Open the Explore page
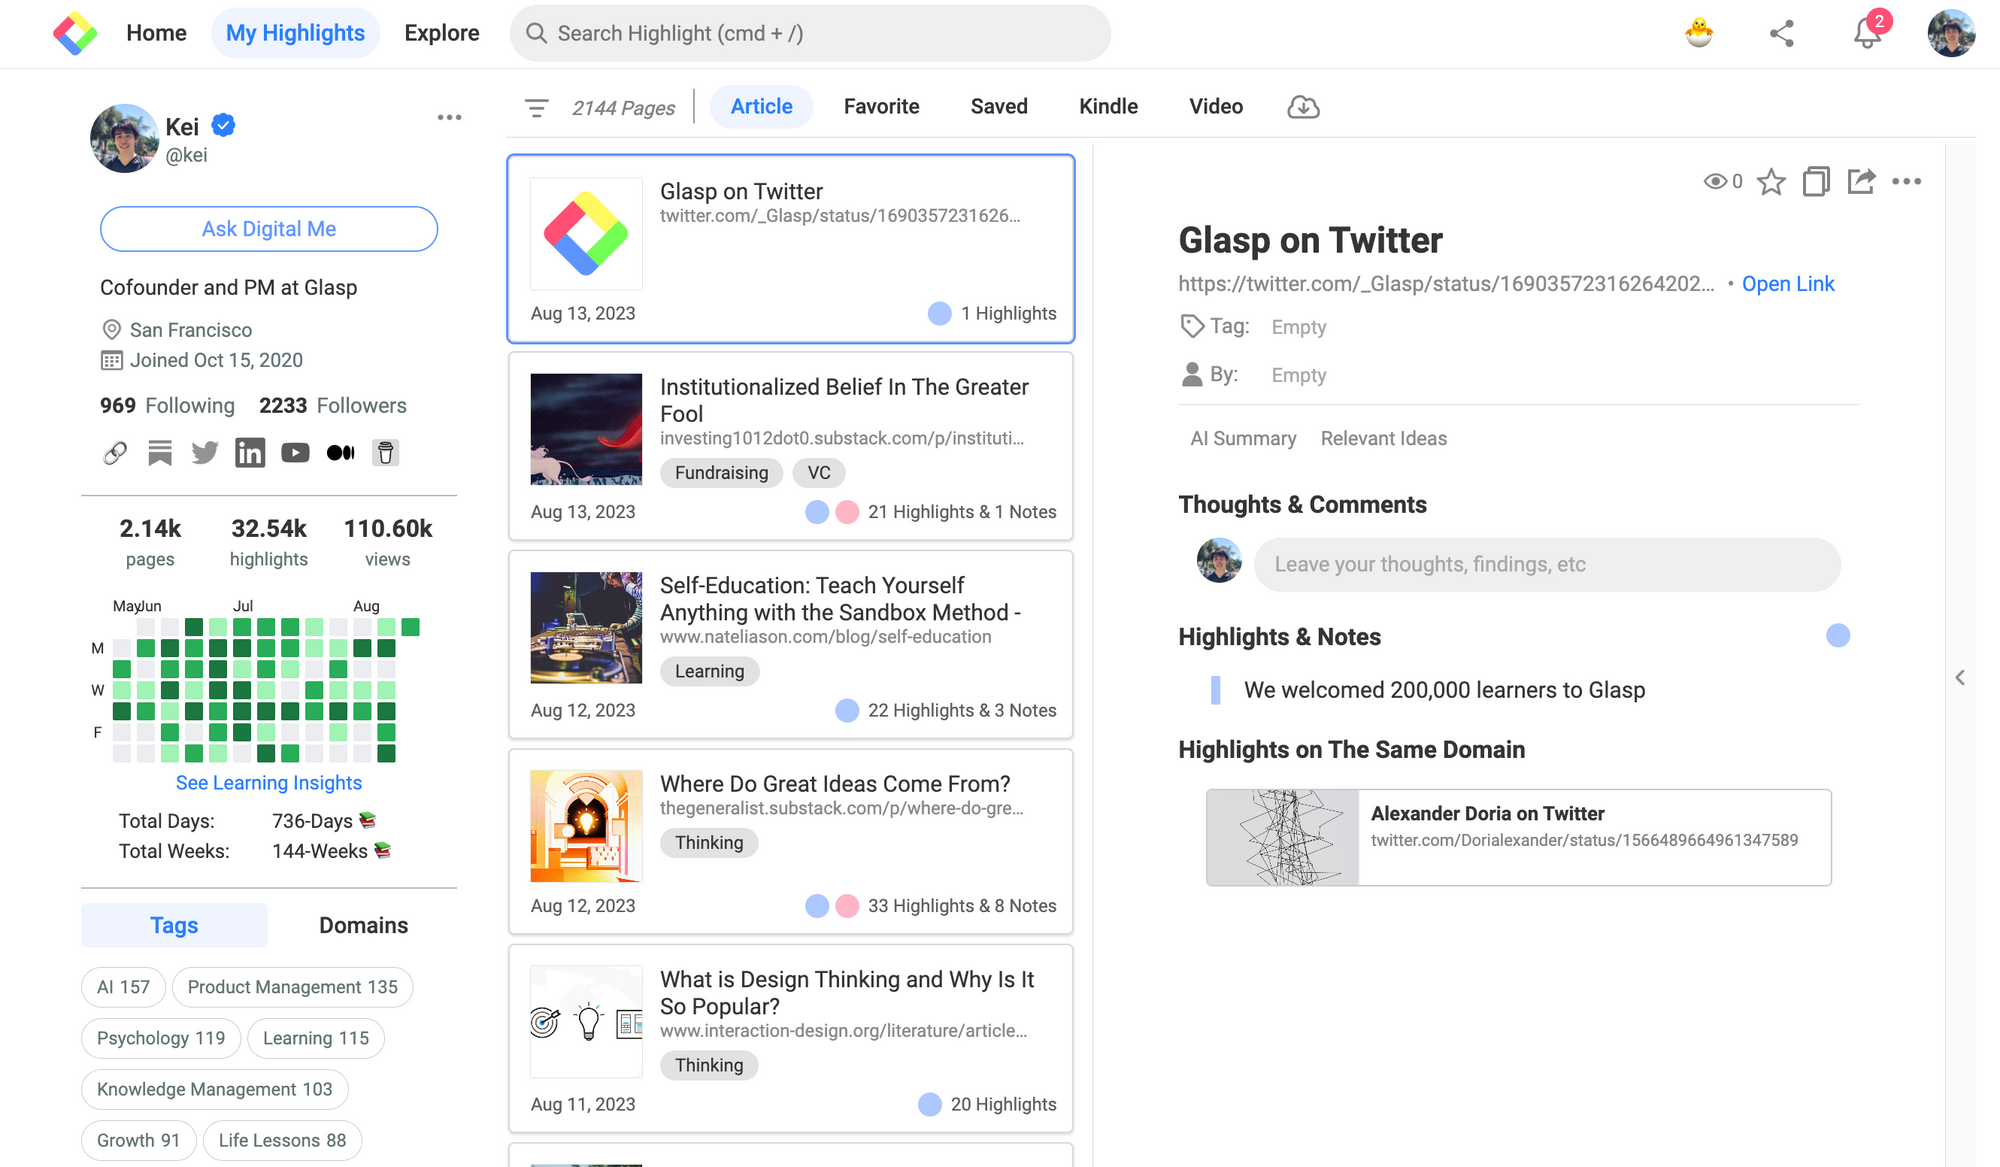Screen dimensions: 2000x1167 (x=441, y=33)
